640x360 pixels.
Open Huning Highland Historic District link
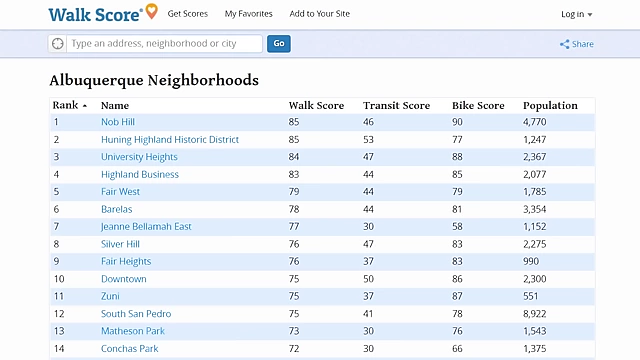[170, 140]
